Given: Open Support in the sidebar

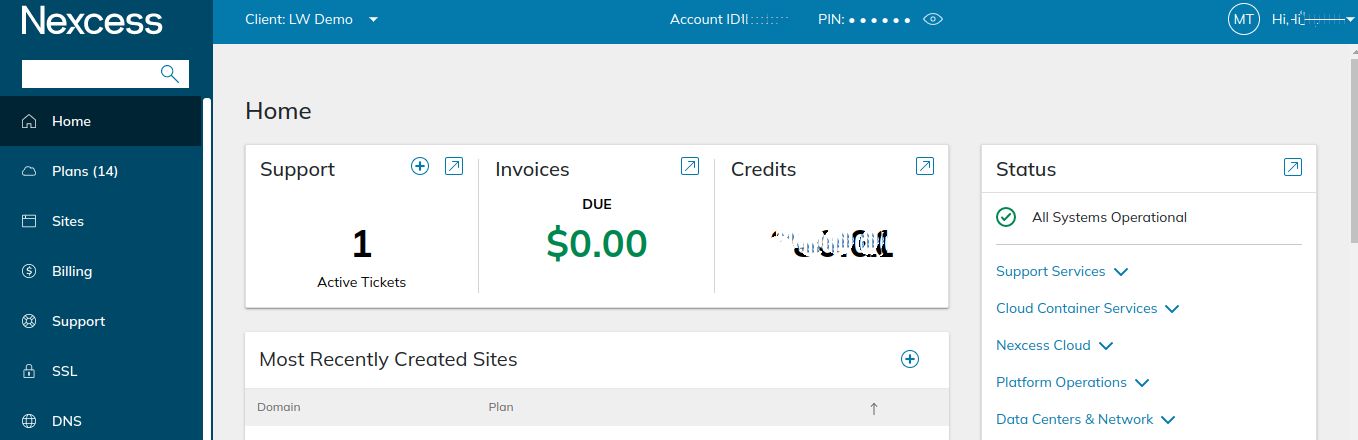Looking at the screenshot, I should coord(100,321).
